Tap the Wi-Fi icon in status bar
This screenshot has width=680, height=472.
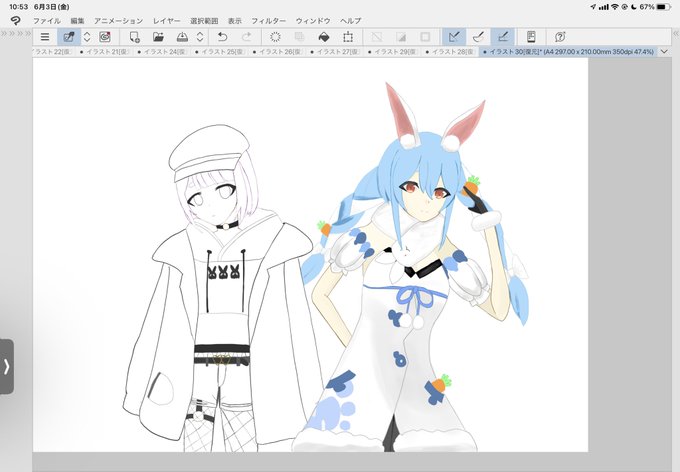615,7
